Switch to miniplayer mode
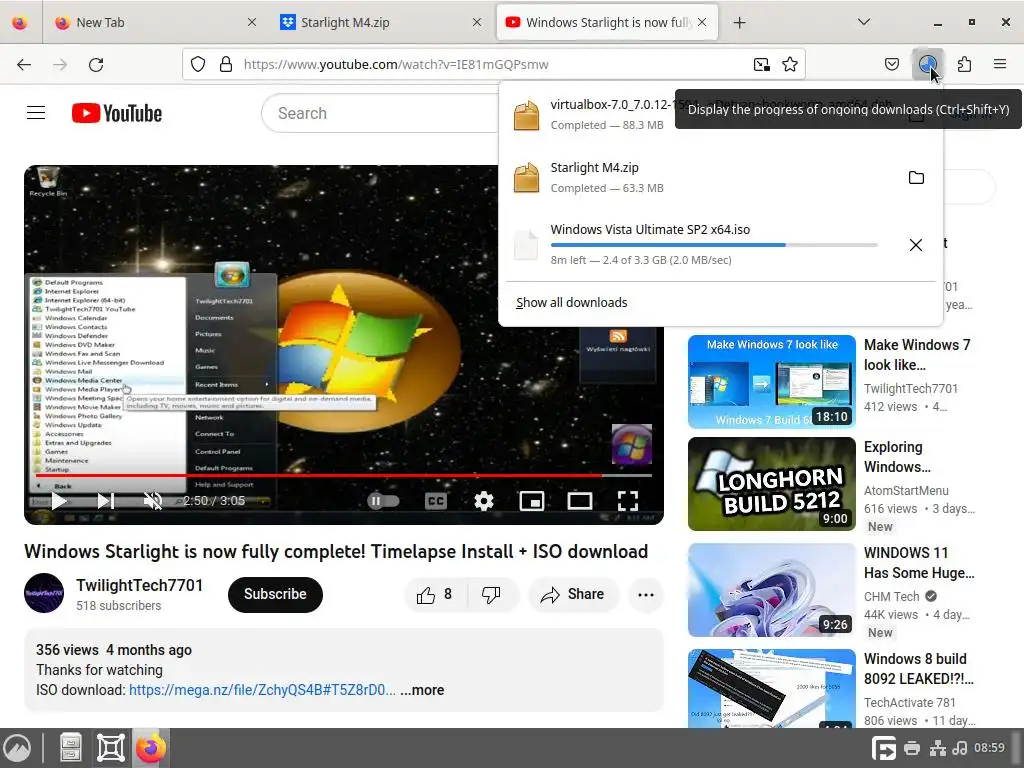This screenshot has width=1024, height=768. click(532, 501)
